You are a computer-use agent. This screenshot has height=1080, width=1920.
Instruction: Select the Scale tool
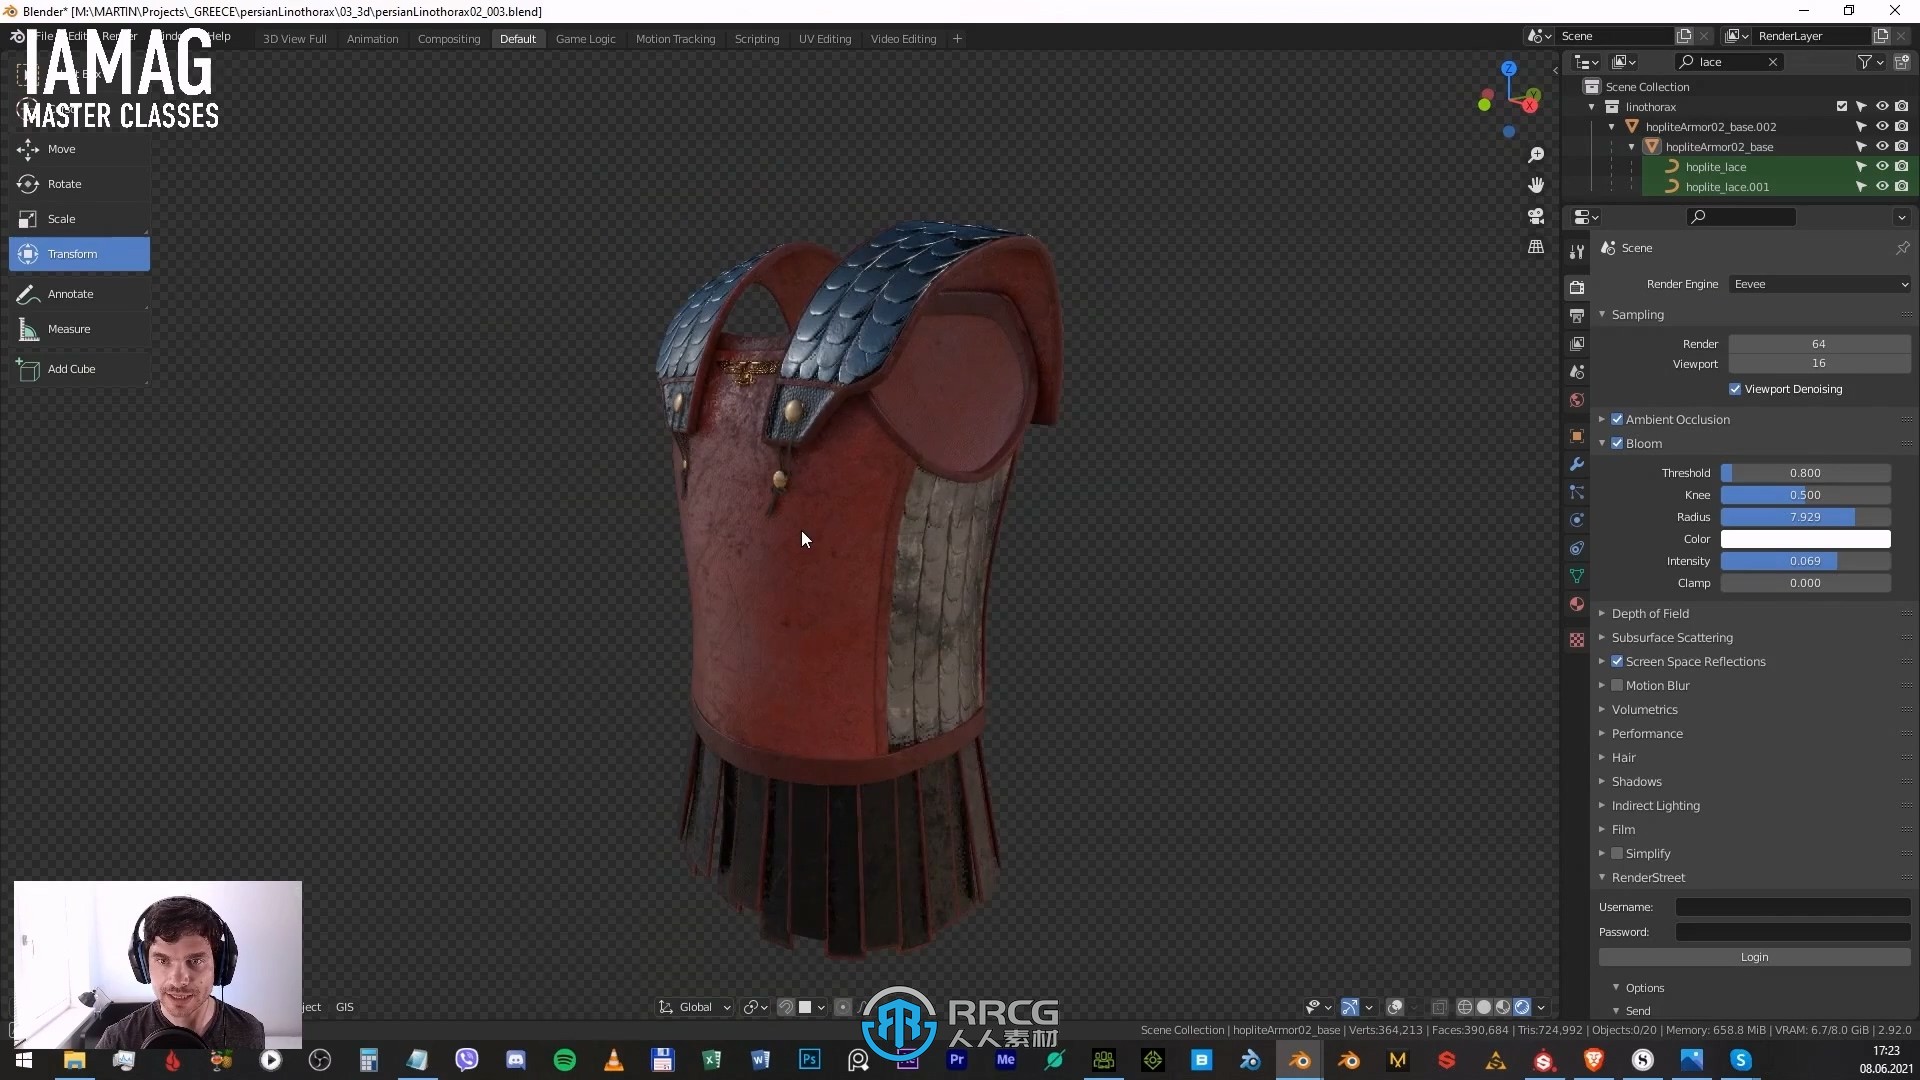79,219
